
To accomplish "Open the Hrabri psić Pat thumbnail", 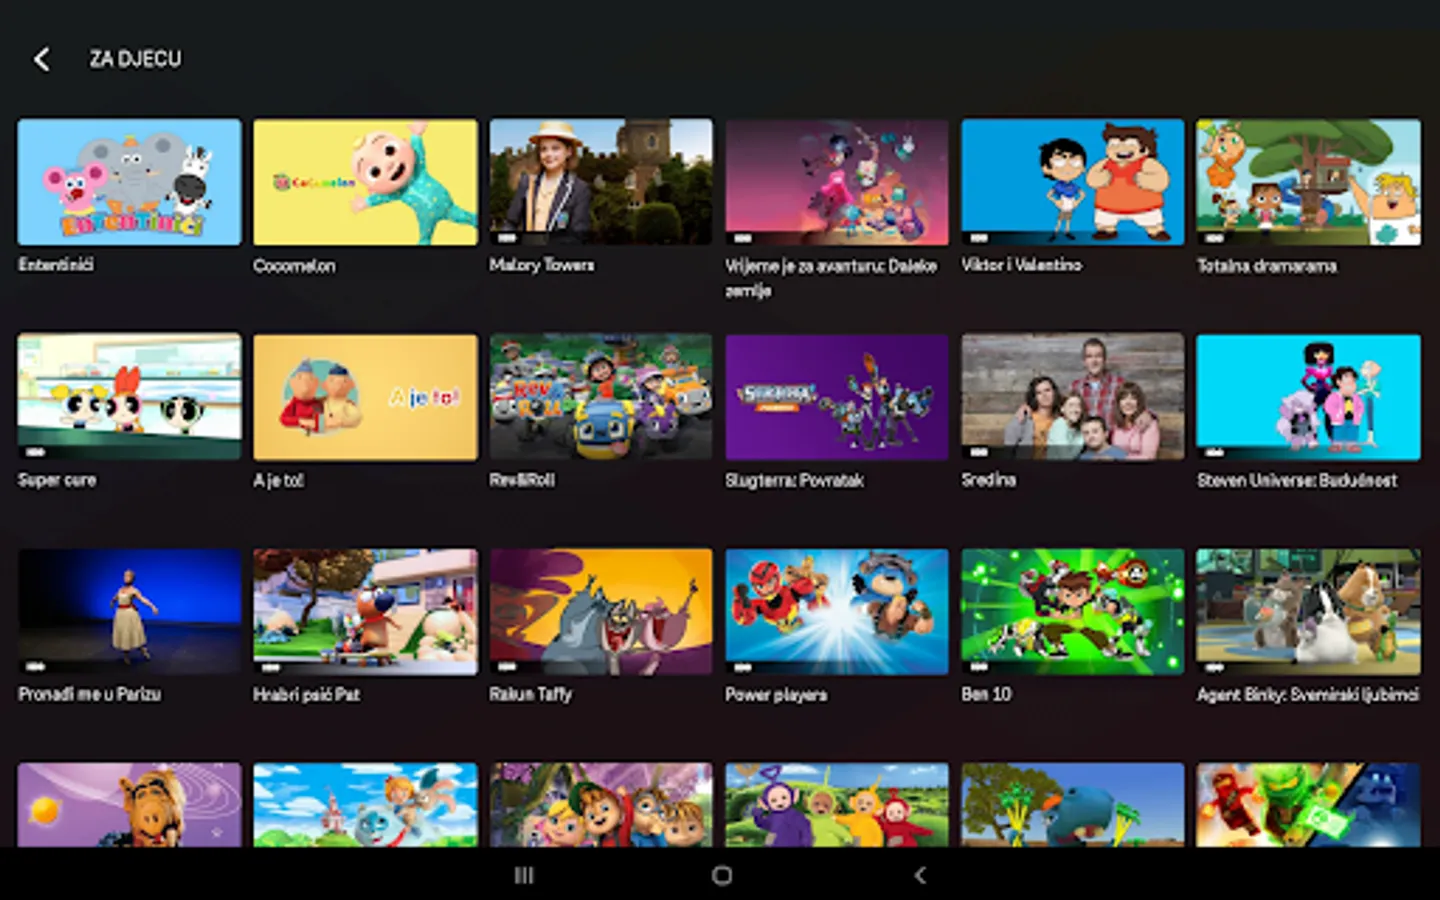I will (x=365, y=611).
